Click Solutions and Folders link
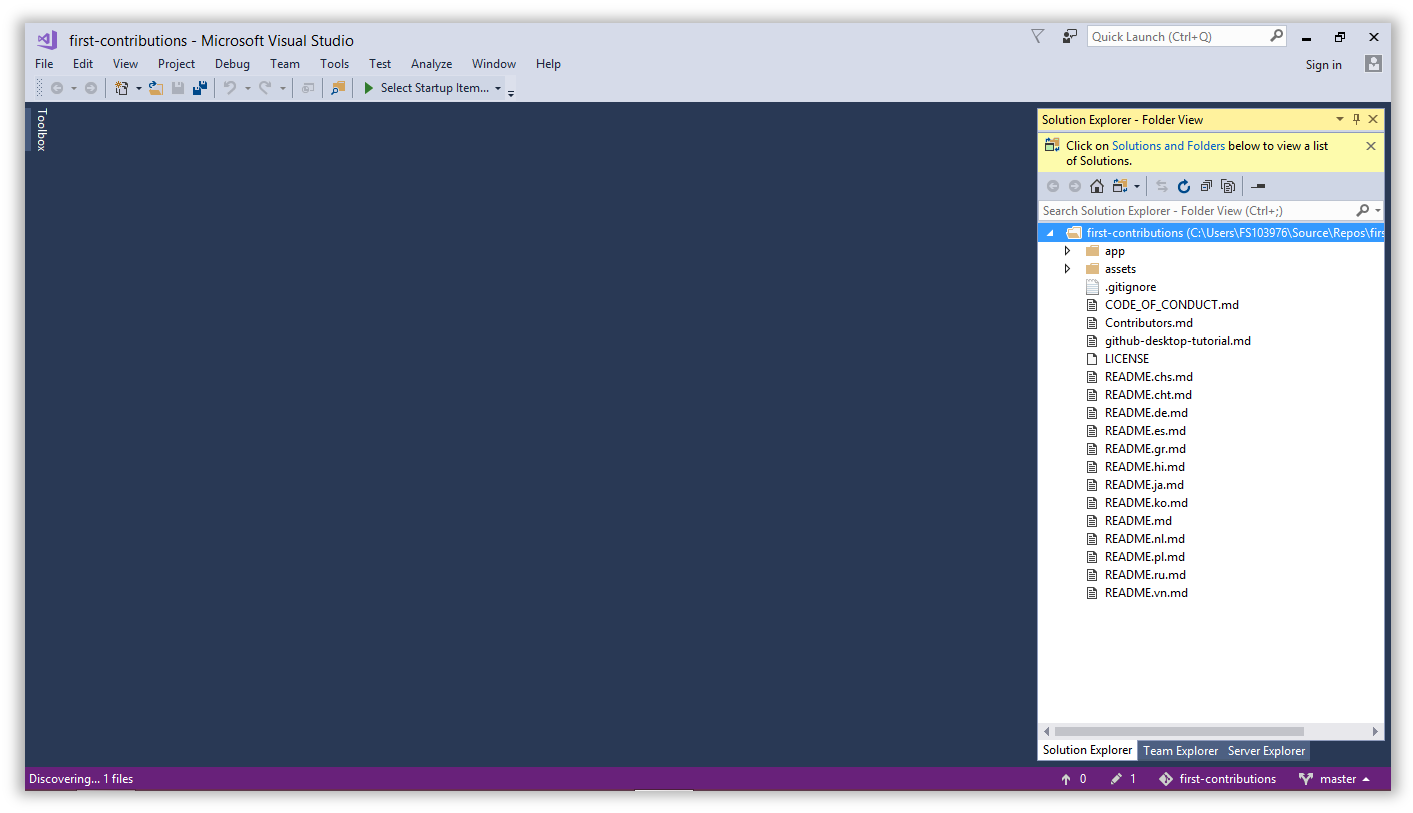1413x813 pixels. tap(1168, 146)
